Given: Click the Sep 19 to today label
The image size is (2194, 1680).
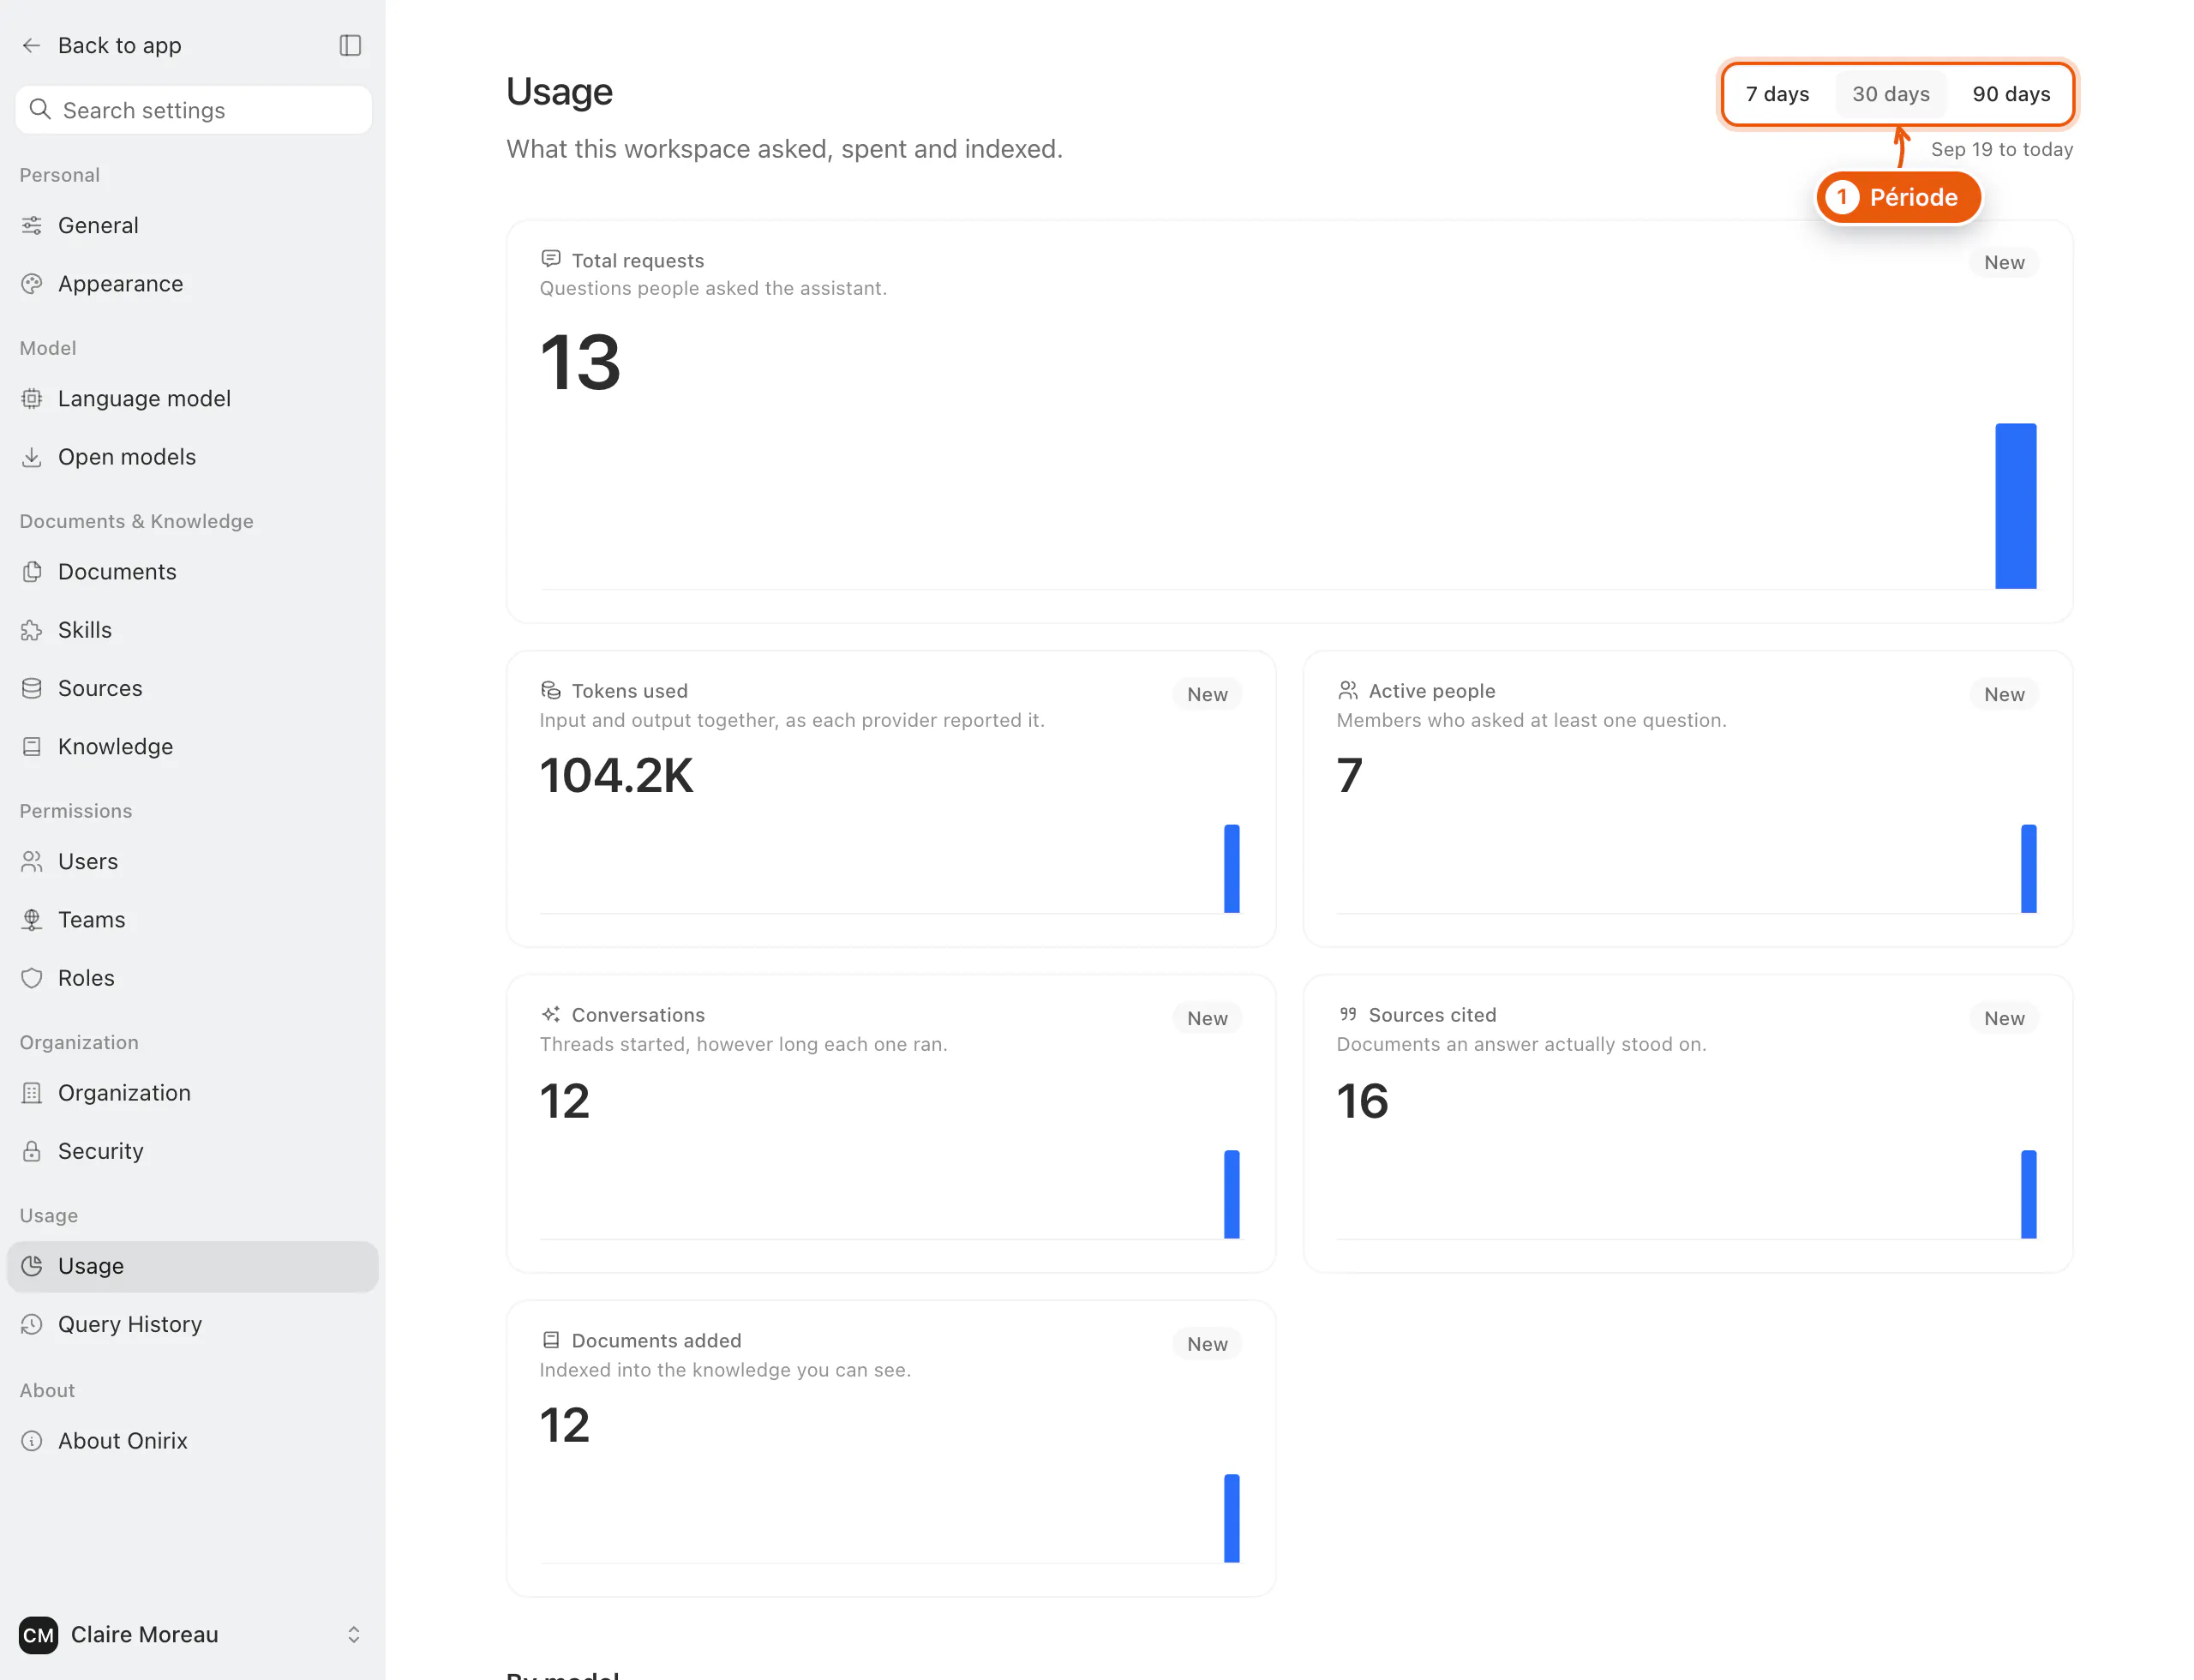Looking at the screenshot, I should 2001,149.
